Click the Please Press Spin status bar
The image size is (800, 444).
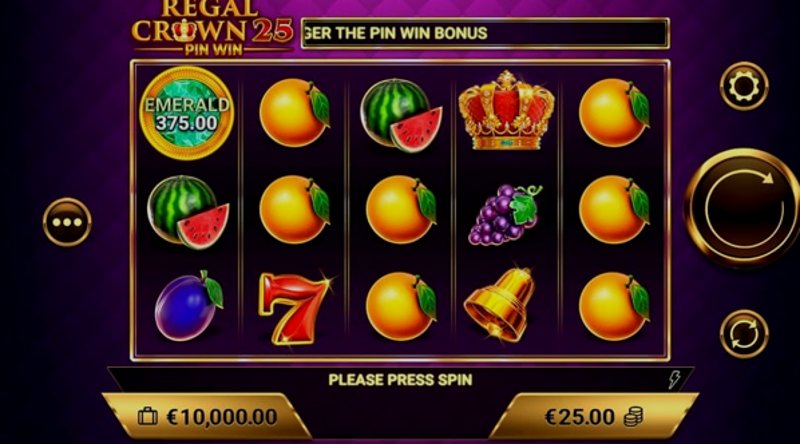tap(401, 380)
